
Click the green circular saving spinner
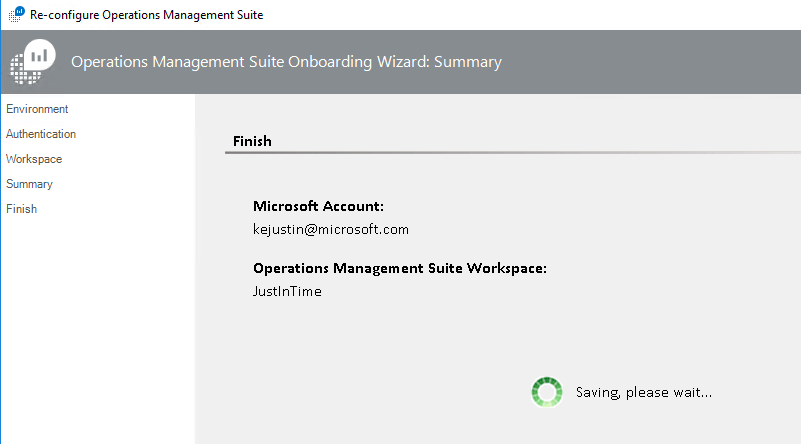click(546, 392)
